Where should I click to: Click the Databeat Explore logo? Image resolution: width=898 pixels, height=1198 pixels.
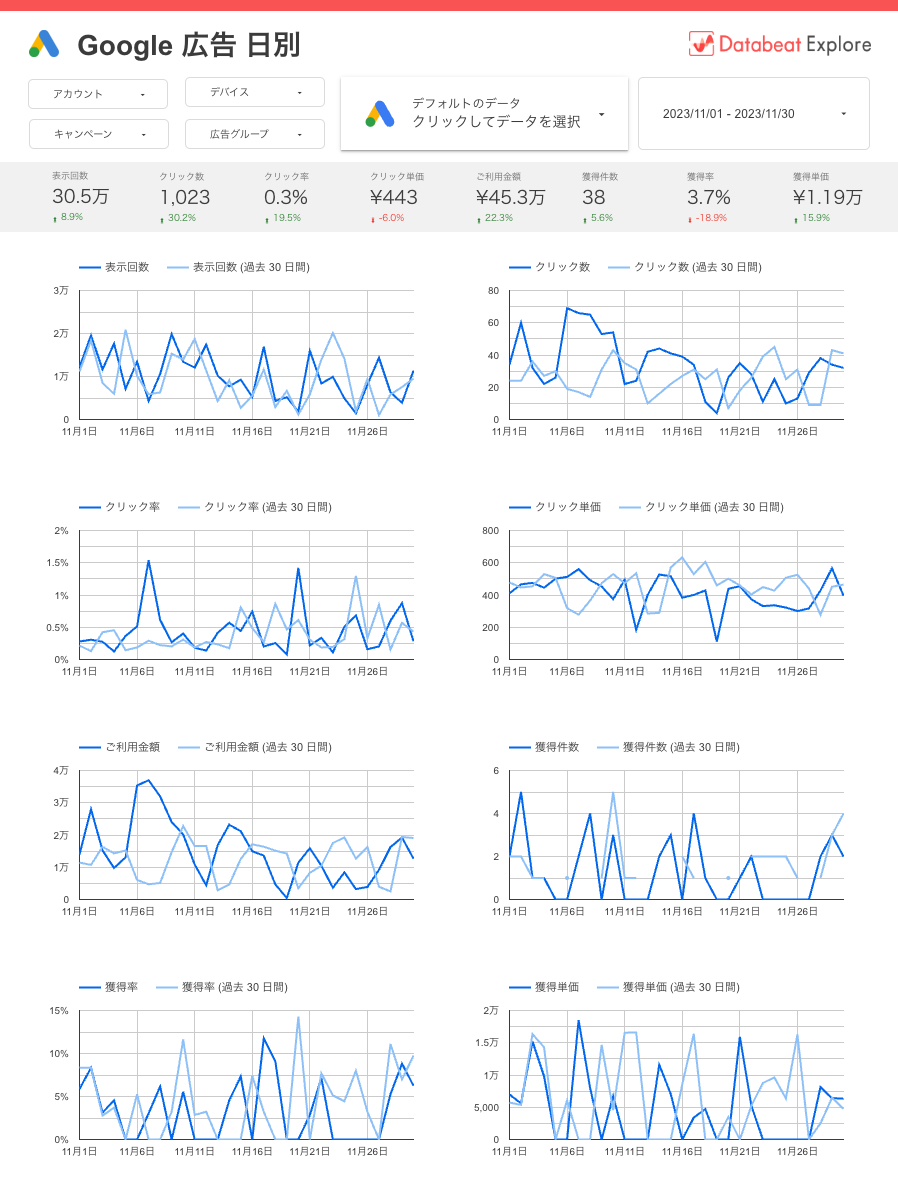pos(779,44)
